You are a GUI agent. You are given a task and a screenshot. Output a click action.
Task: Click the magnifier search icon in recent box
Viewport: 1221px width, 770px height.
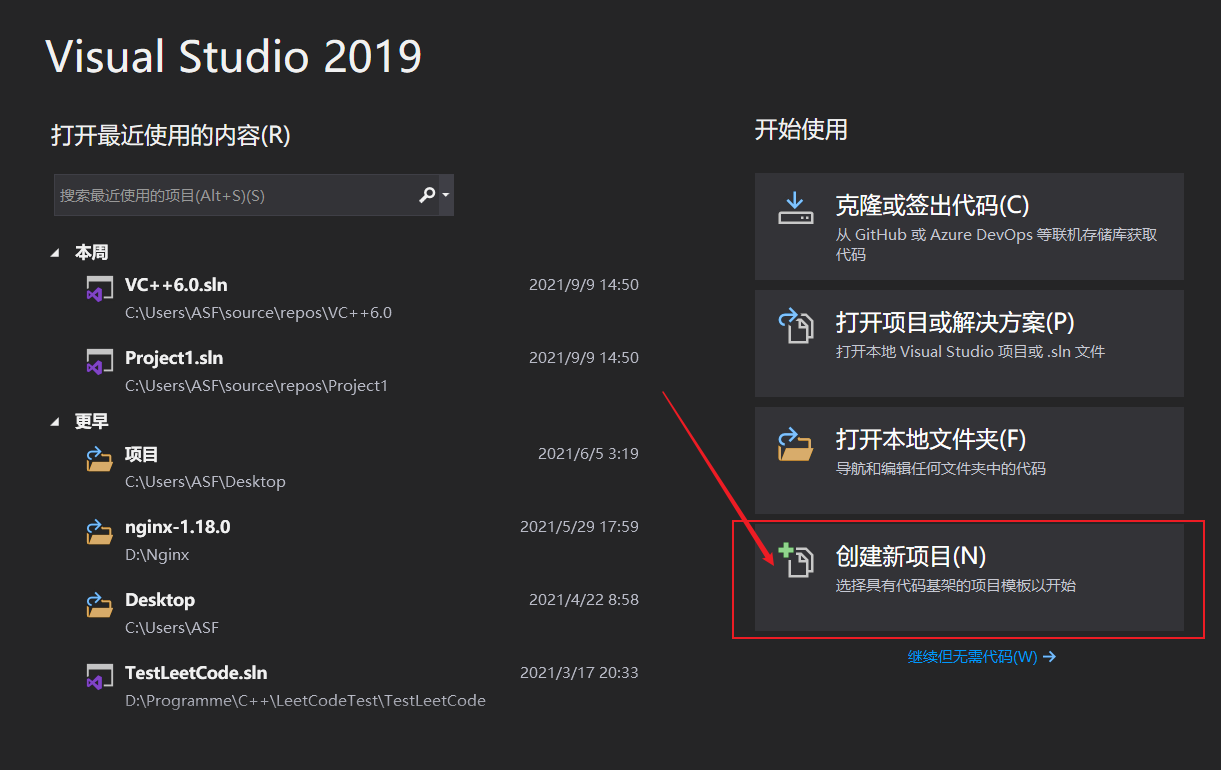click(x=427, y=195)
